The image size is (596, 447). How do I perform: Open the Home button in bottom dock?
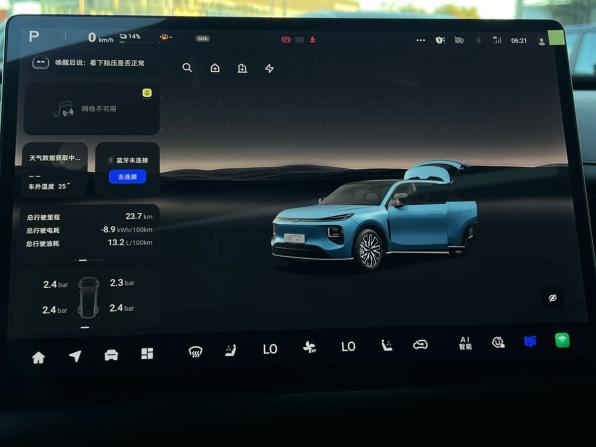pyautogui.click(x=38, y=357)
